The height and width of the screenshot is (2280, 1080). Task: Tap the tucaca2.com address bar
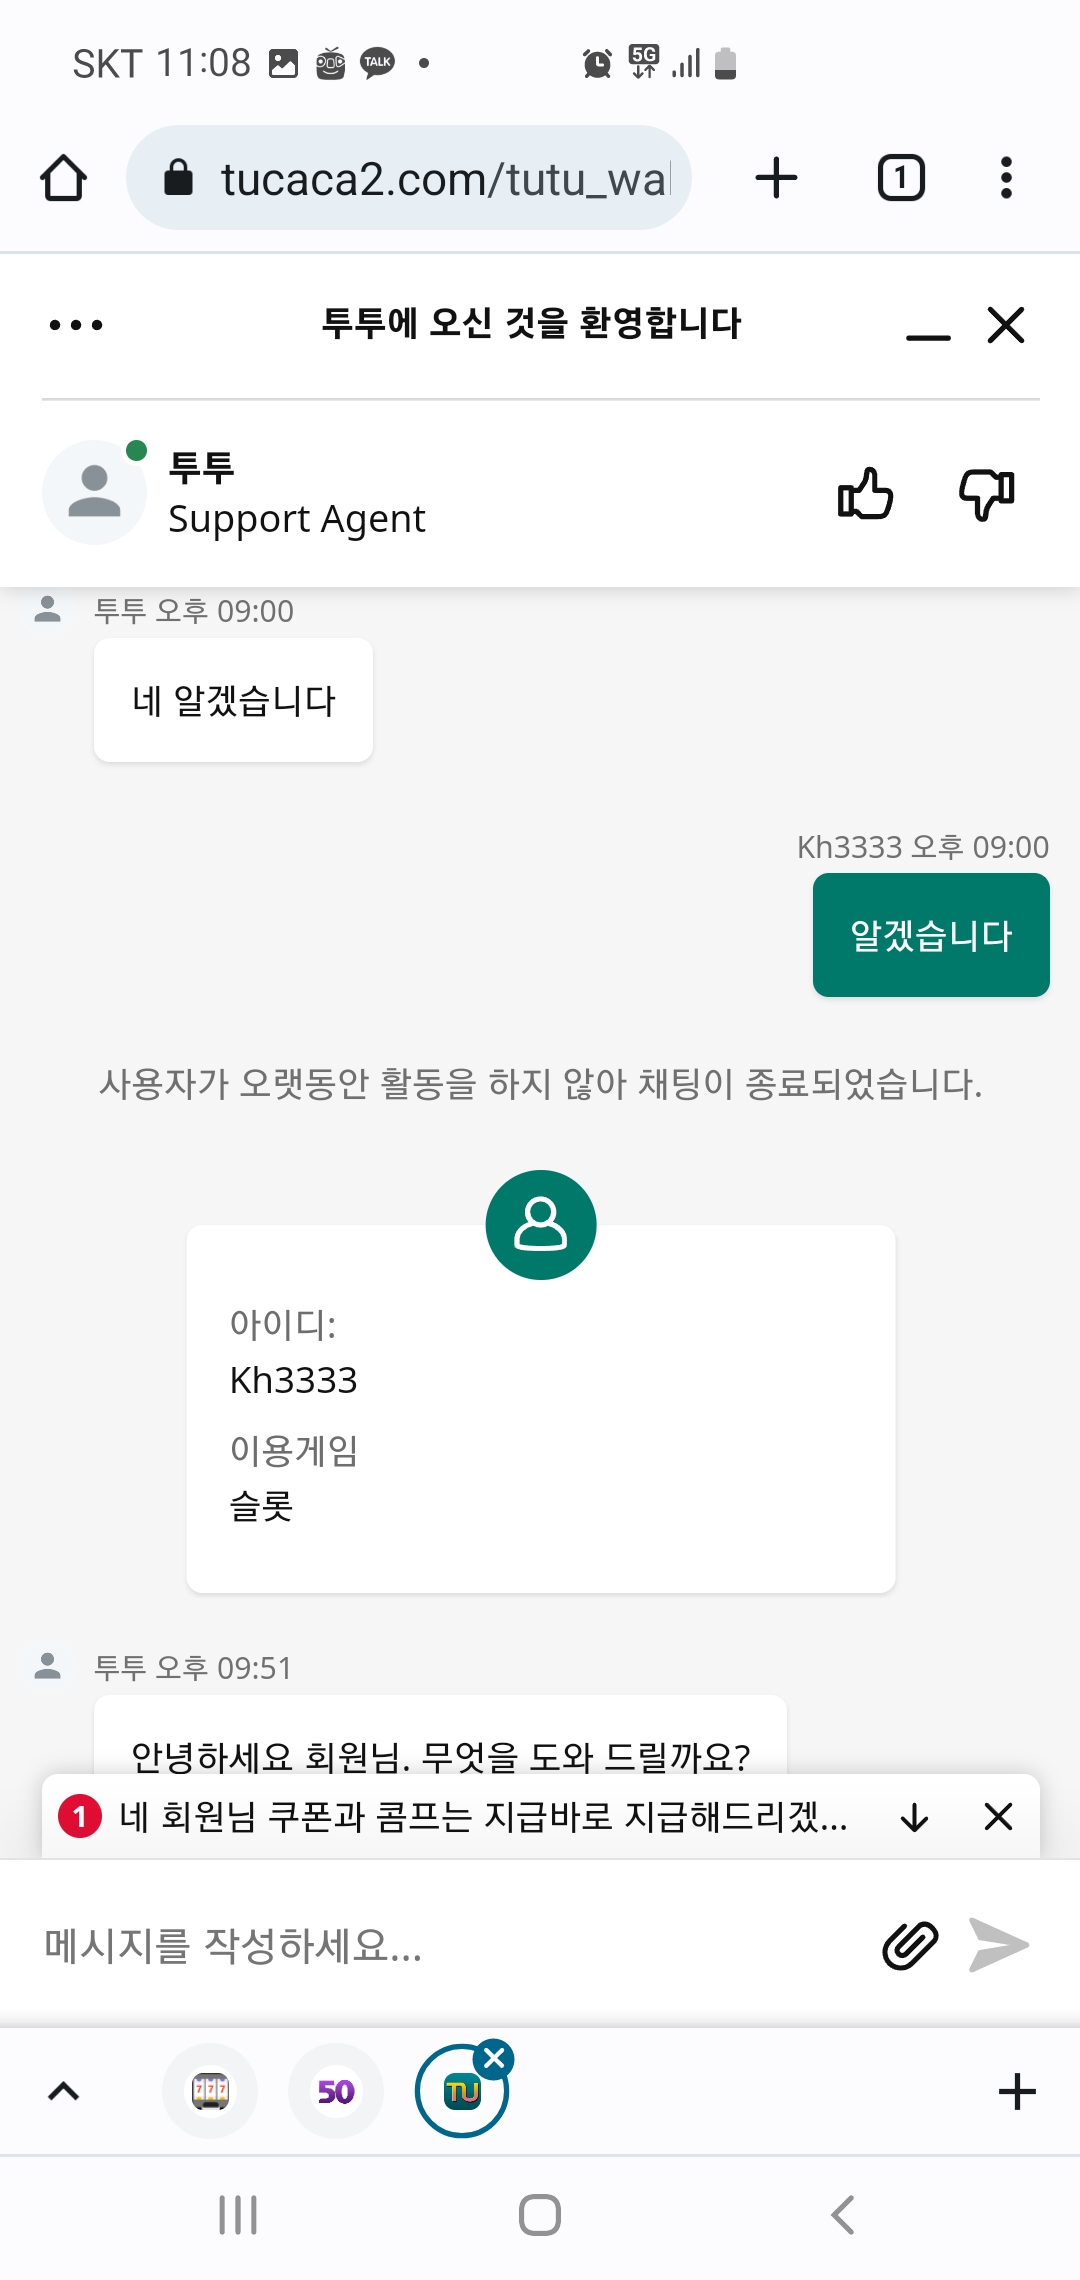click(x=409, y=178)
